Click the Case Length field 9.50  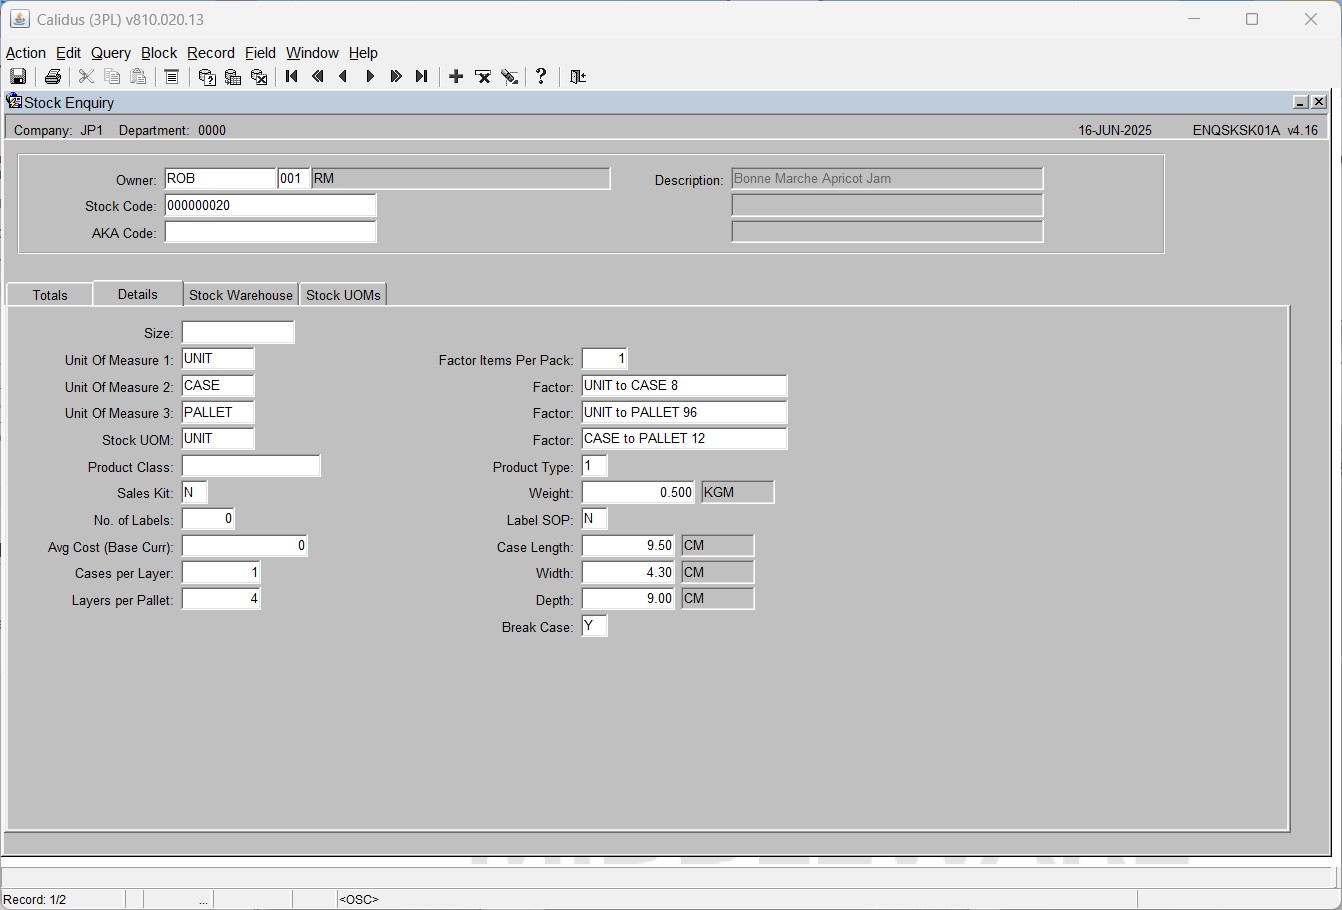628,546
